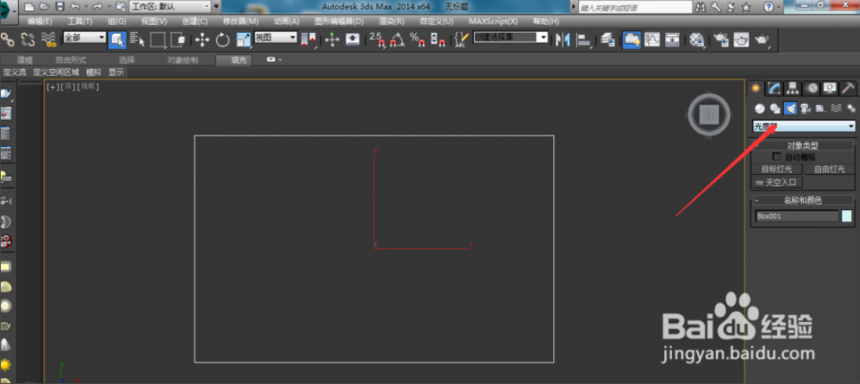Click the 定义空闲区域 panel button
Image resolution: width=860 pixels, height=384 pixels.
(x=56, y=72)
